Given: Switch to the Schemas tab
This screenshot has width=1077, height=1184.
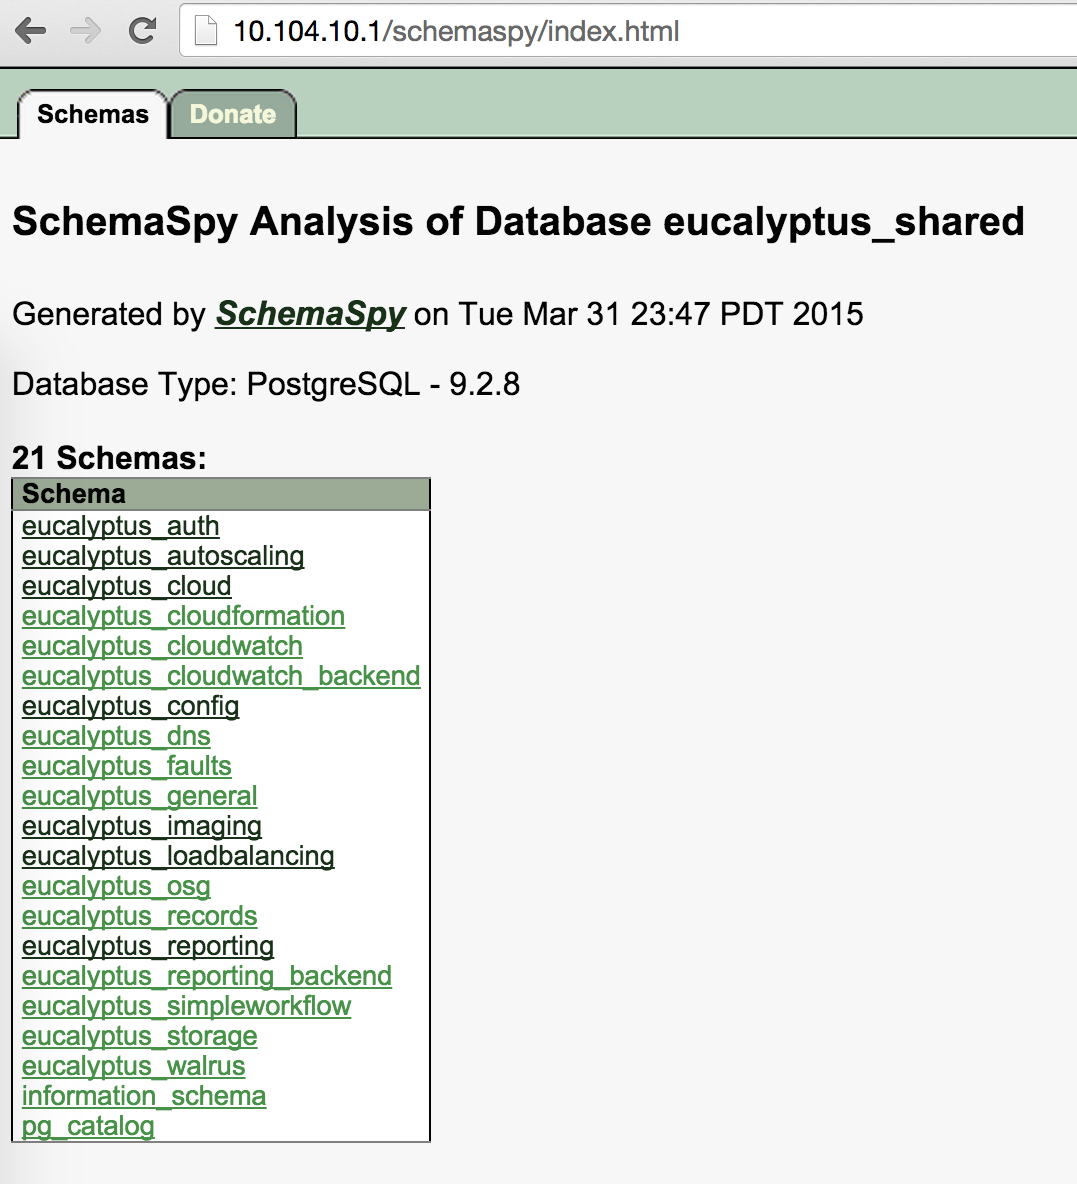Looking at the screenshot, I should (93, 114).
